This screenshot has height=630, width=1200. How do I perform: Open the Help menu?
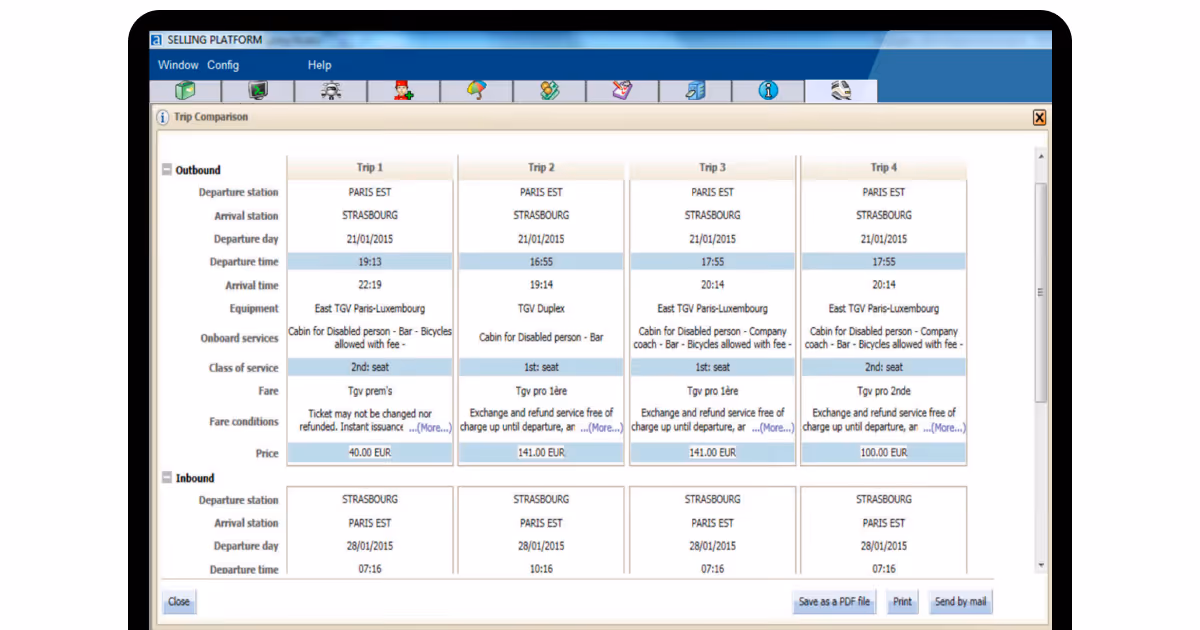(319, 65)
